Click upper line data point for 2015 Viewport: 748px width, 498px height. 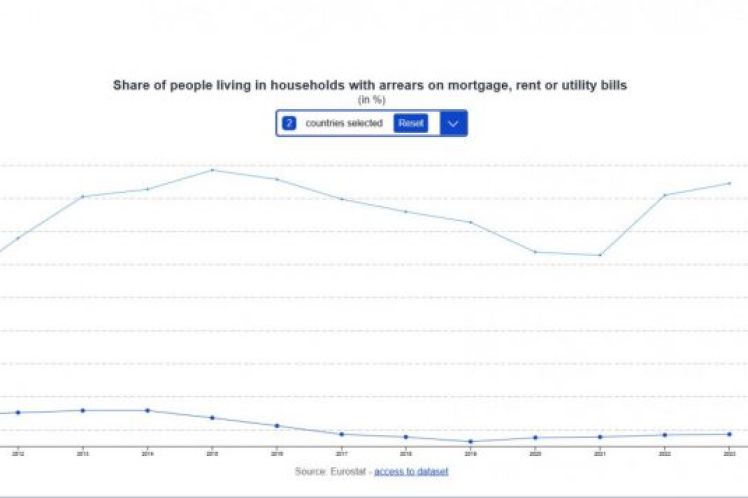pyautogui.click(x=212, y=170)
